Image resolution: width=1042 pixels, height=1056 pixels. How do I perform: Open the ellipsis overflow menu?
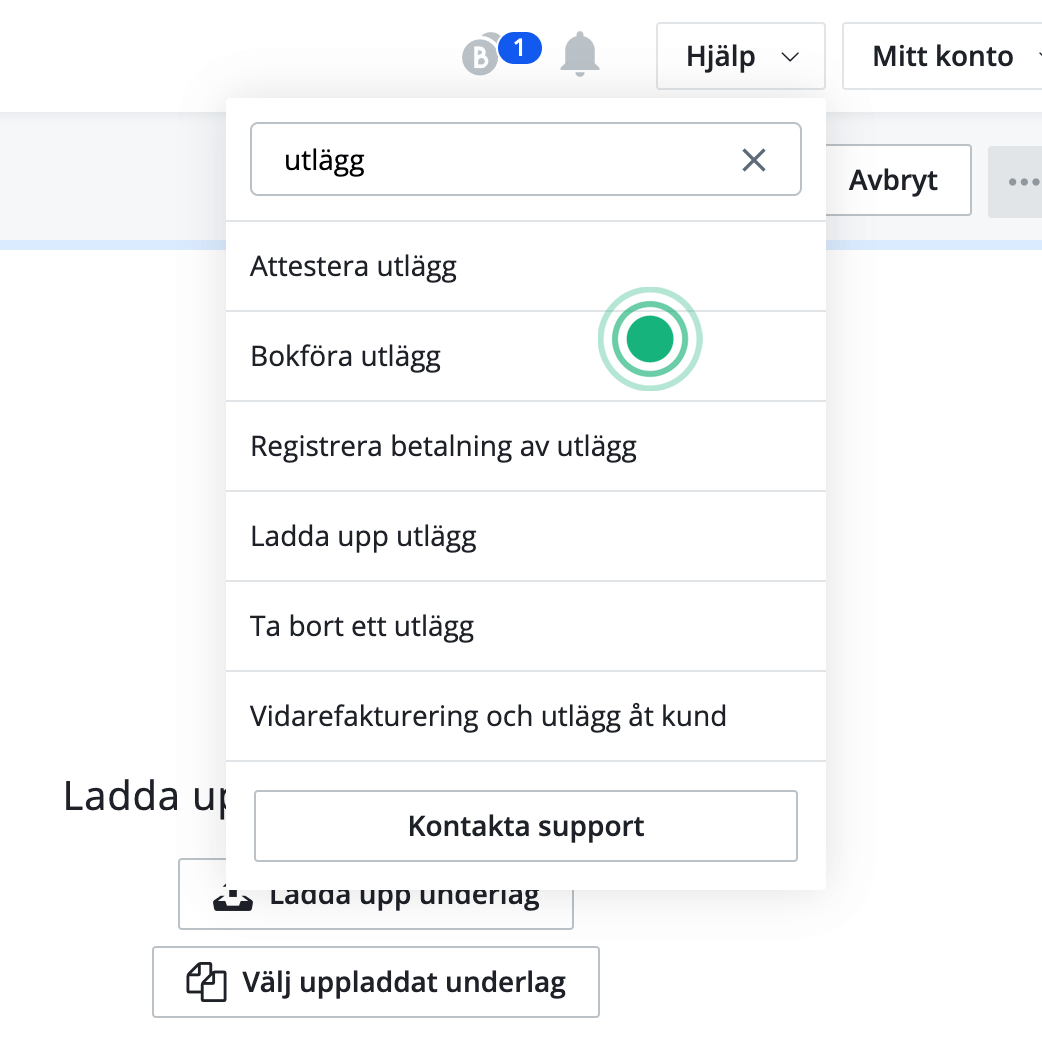point(1021,180)
